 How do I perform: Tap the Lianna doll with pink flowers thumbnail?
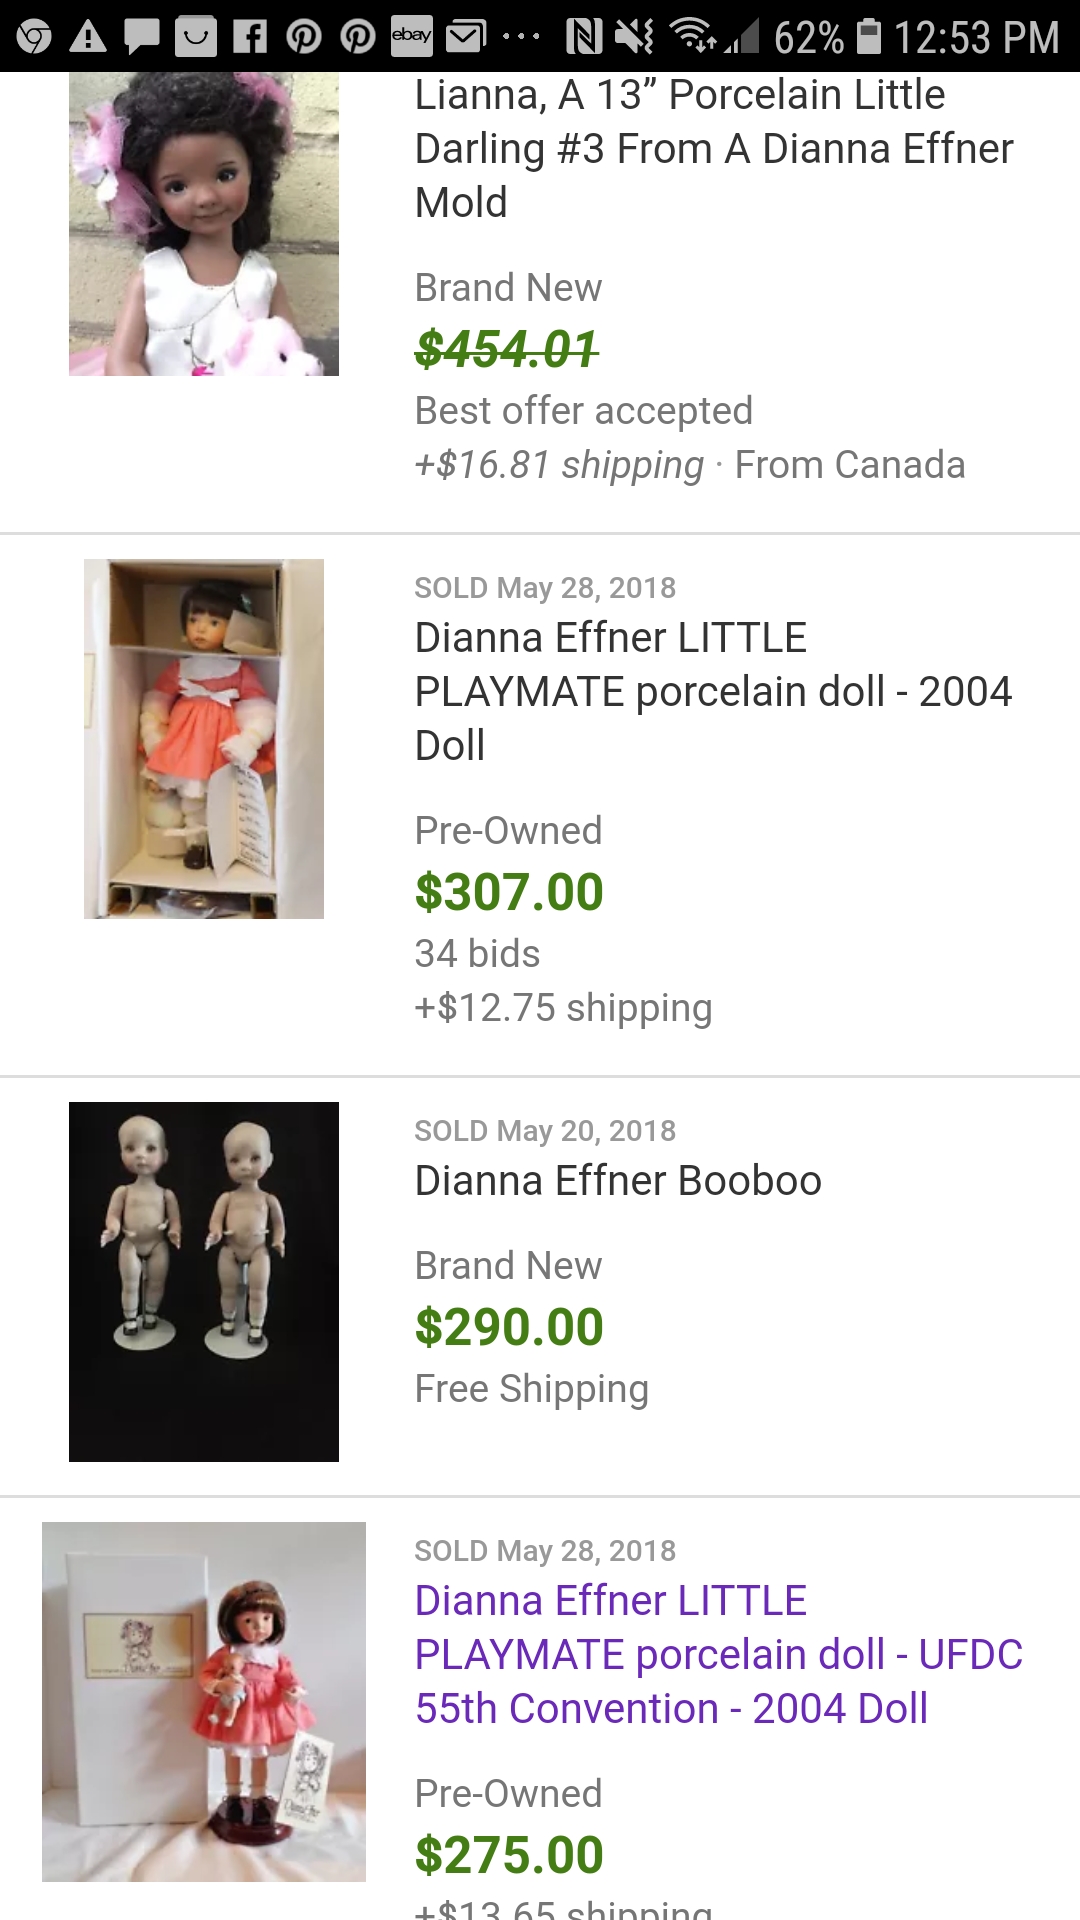click(x=203, y=224)
